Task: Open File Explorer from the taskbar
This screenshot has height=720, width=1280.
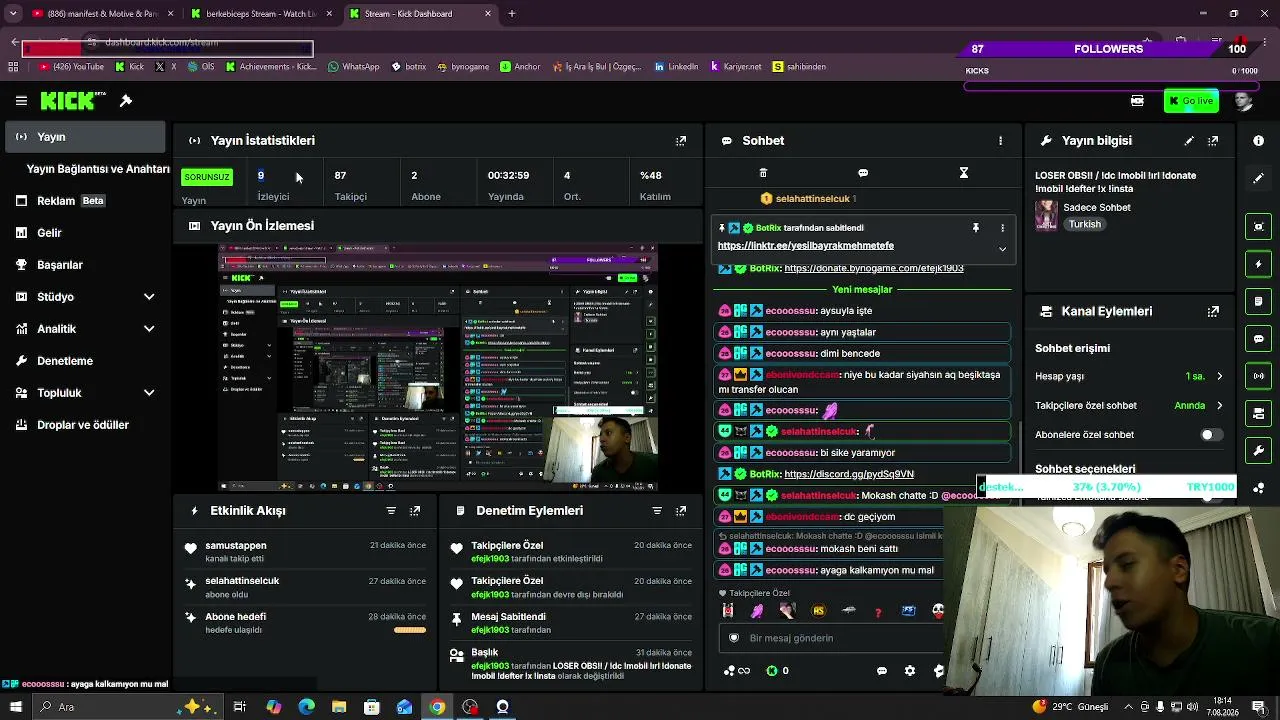Action: pos(339,707)
